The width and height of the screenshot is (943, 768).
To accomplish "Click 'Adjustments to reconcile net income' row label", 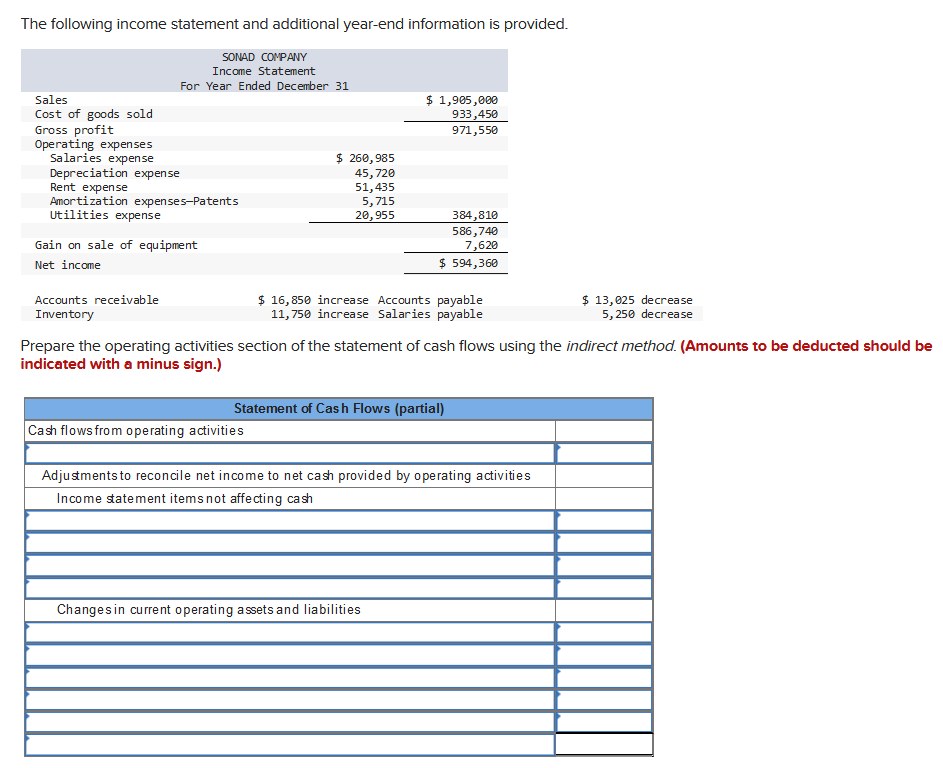I will 286,476.
